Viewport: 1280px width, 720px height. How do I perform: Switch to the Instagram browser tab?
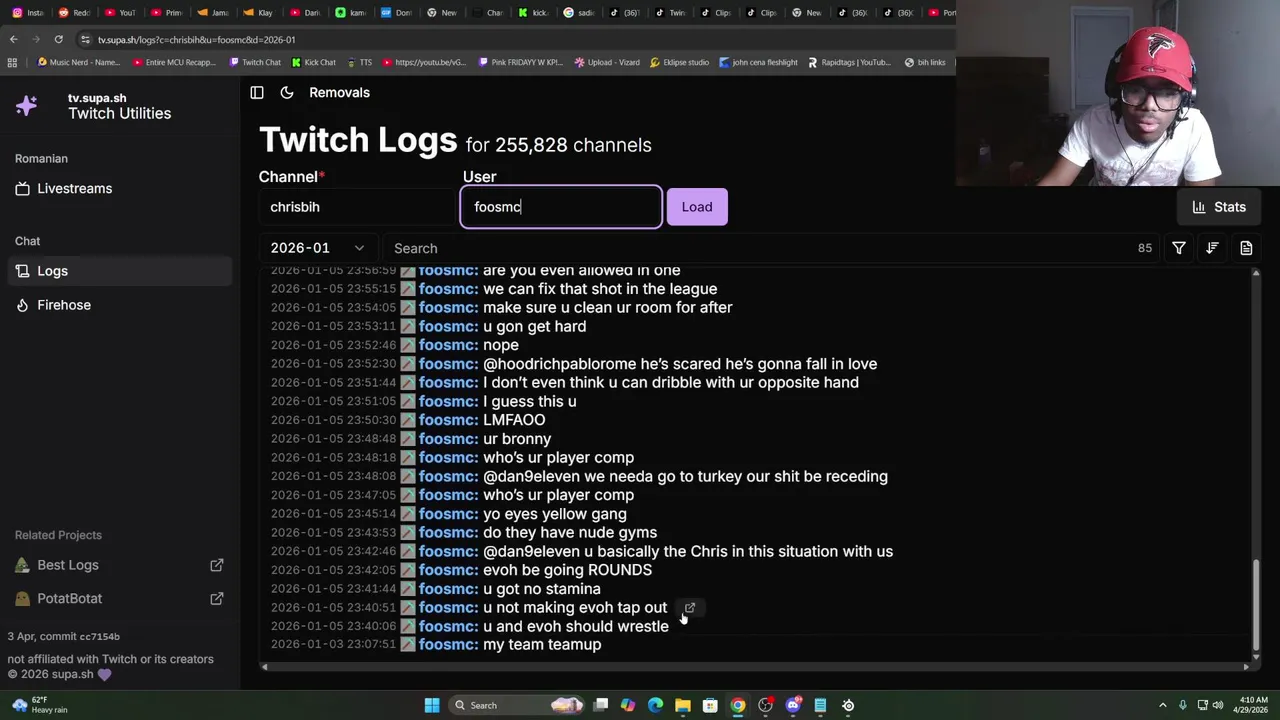point(28,13)
